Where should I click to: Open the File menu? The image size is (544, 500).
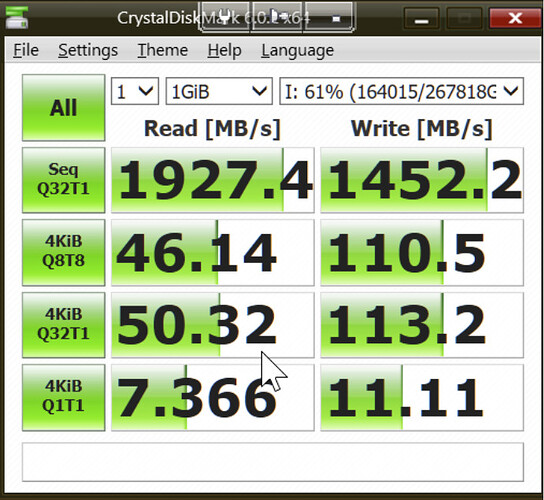click(26, 51)
